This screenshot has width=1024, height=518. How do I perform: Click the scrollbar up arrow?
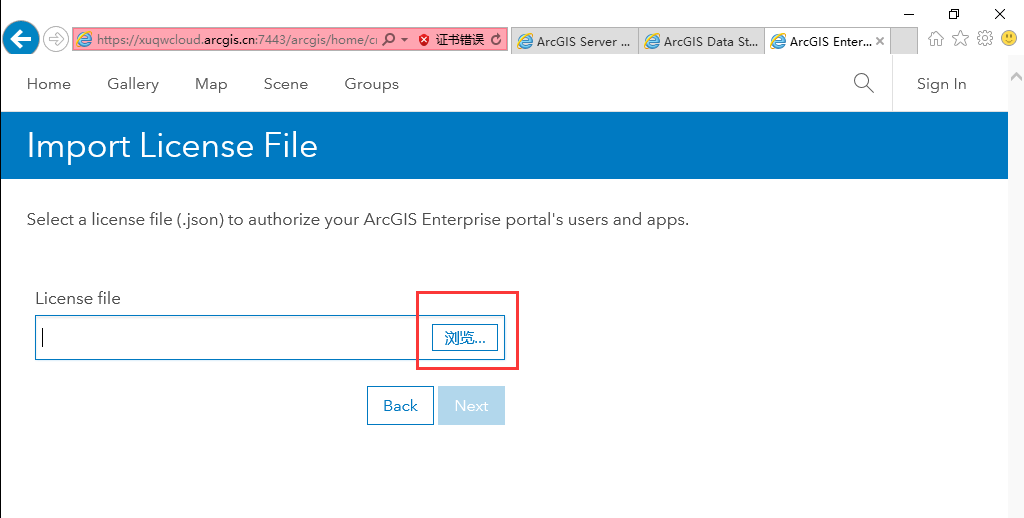pos(1016,76)
